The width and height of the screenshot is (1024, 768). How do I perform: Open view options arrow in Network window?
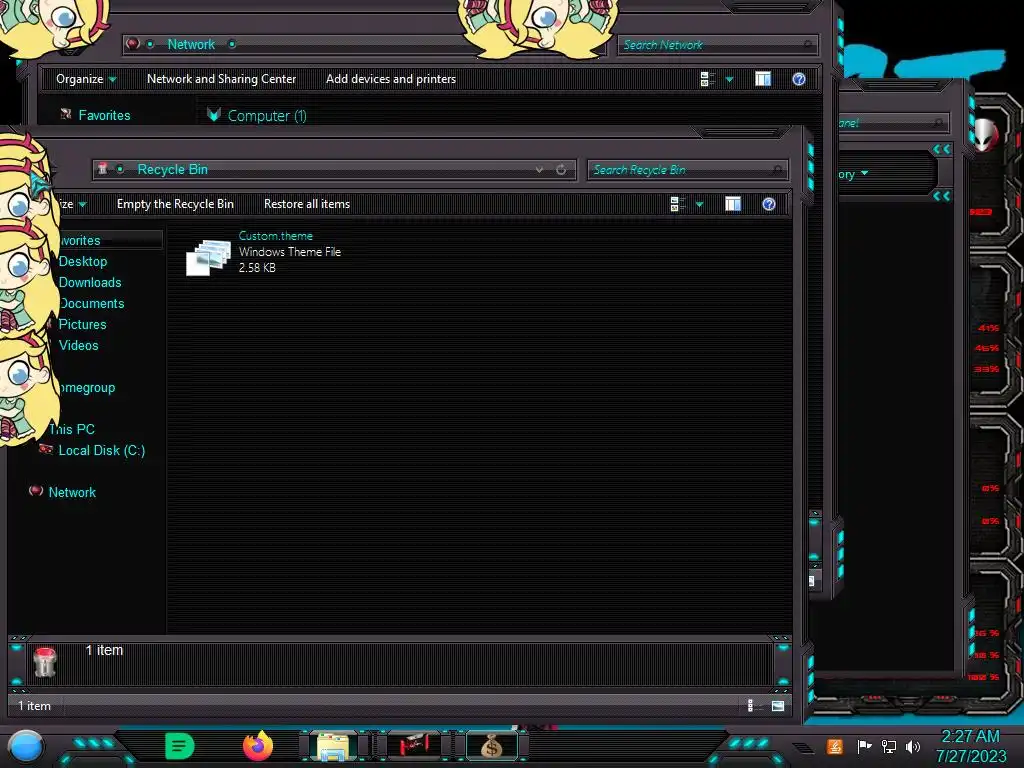(x=729, y=80)
